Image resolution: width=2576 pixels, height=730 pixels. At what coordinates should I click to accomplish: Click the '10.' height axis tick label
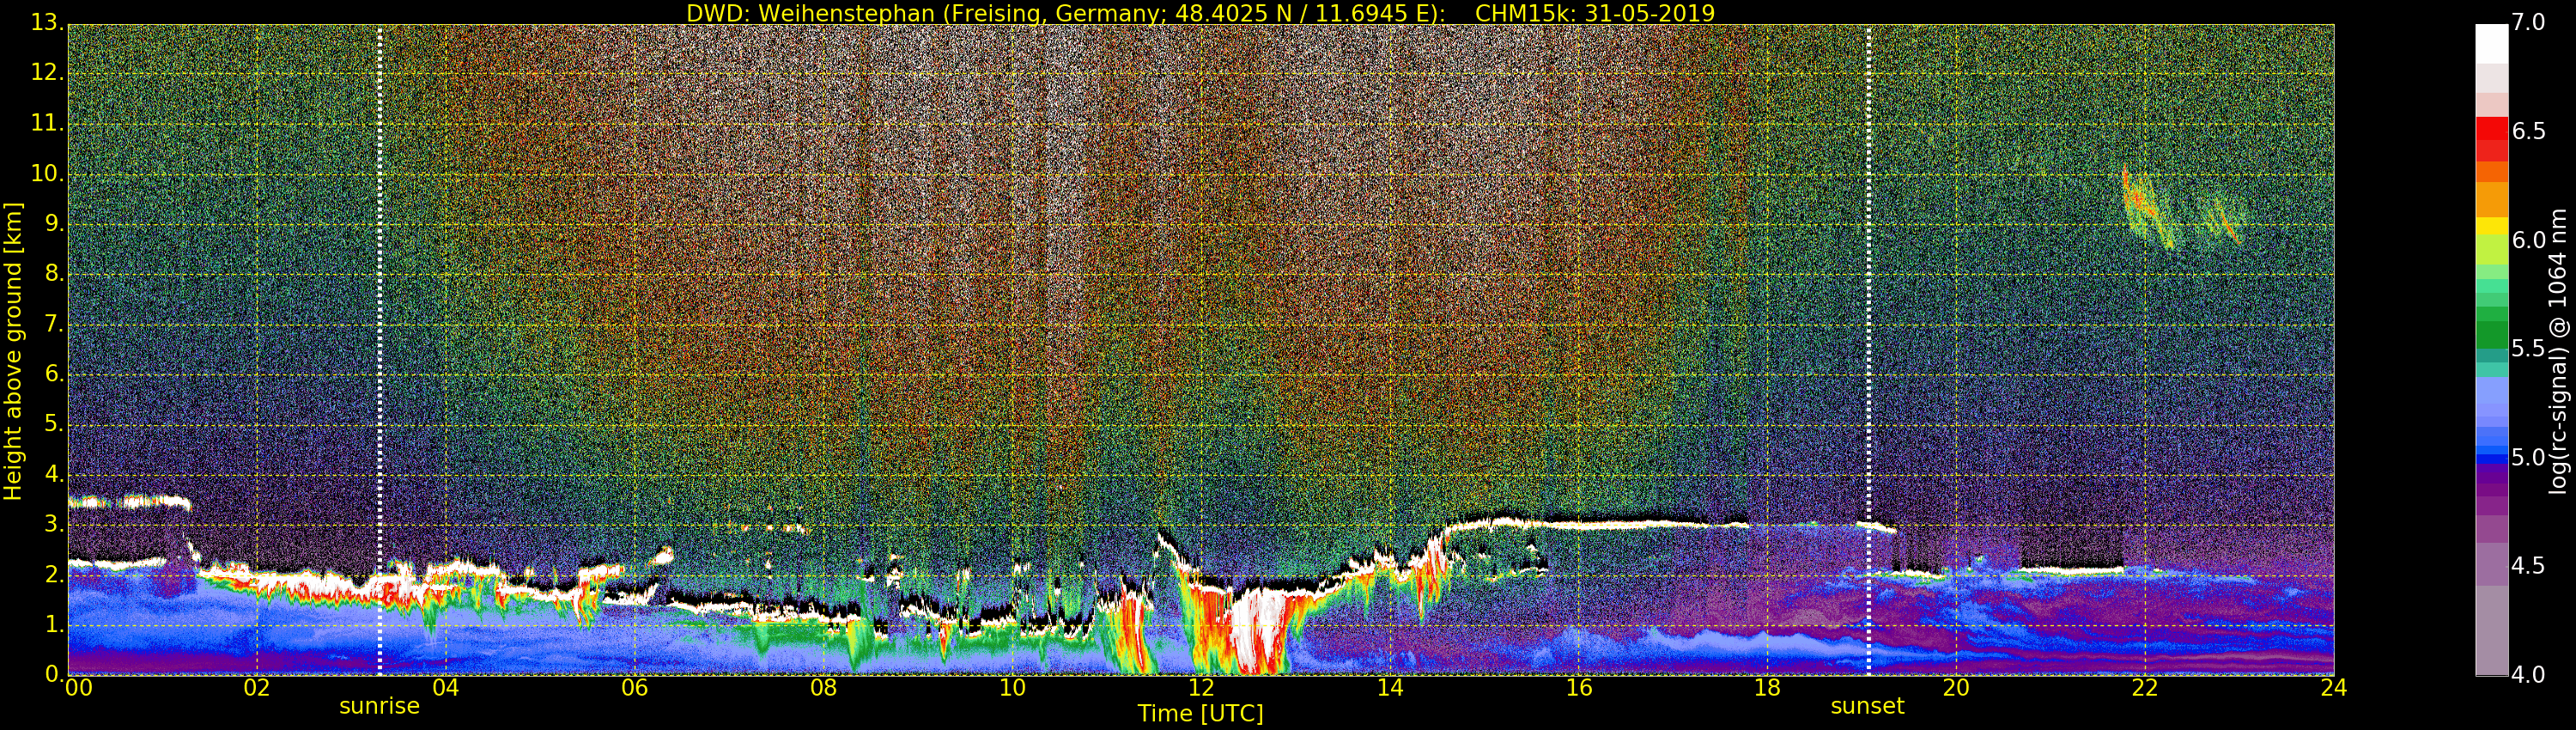pos(47,173)
